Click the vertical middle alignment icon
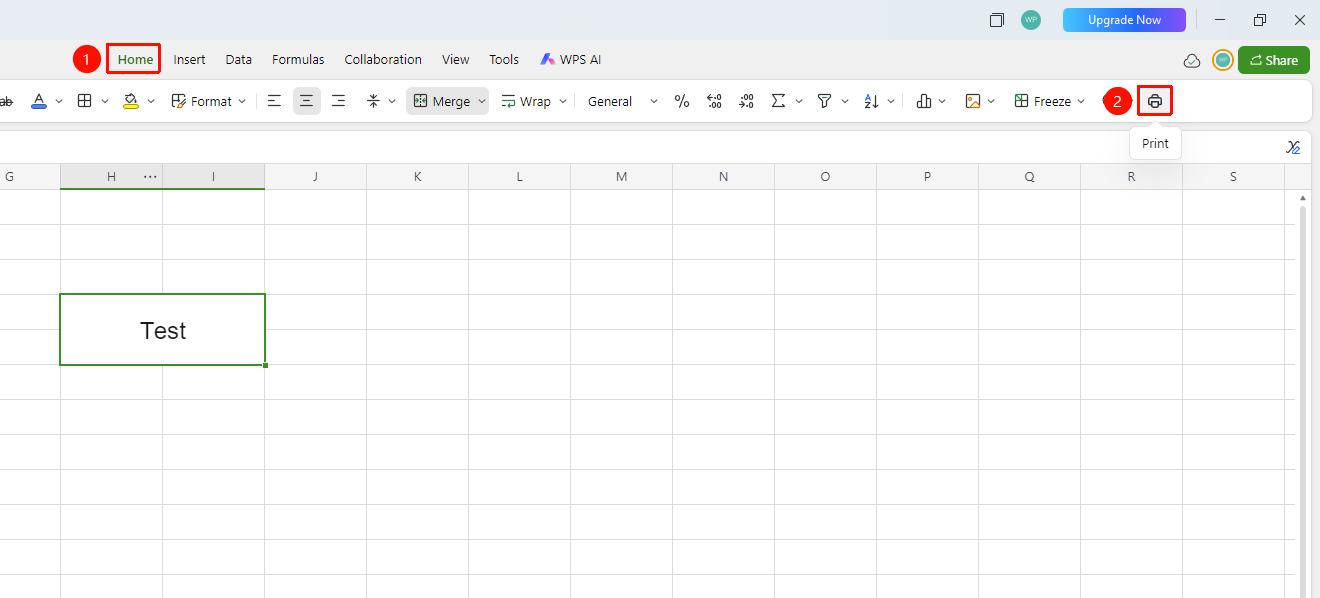Image resolution: width=1320 pixels, height=598 pixels. 373,101
